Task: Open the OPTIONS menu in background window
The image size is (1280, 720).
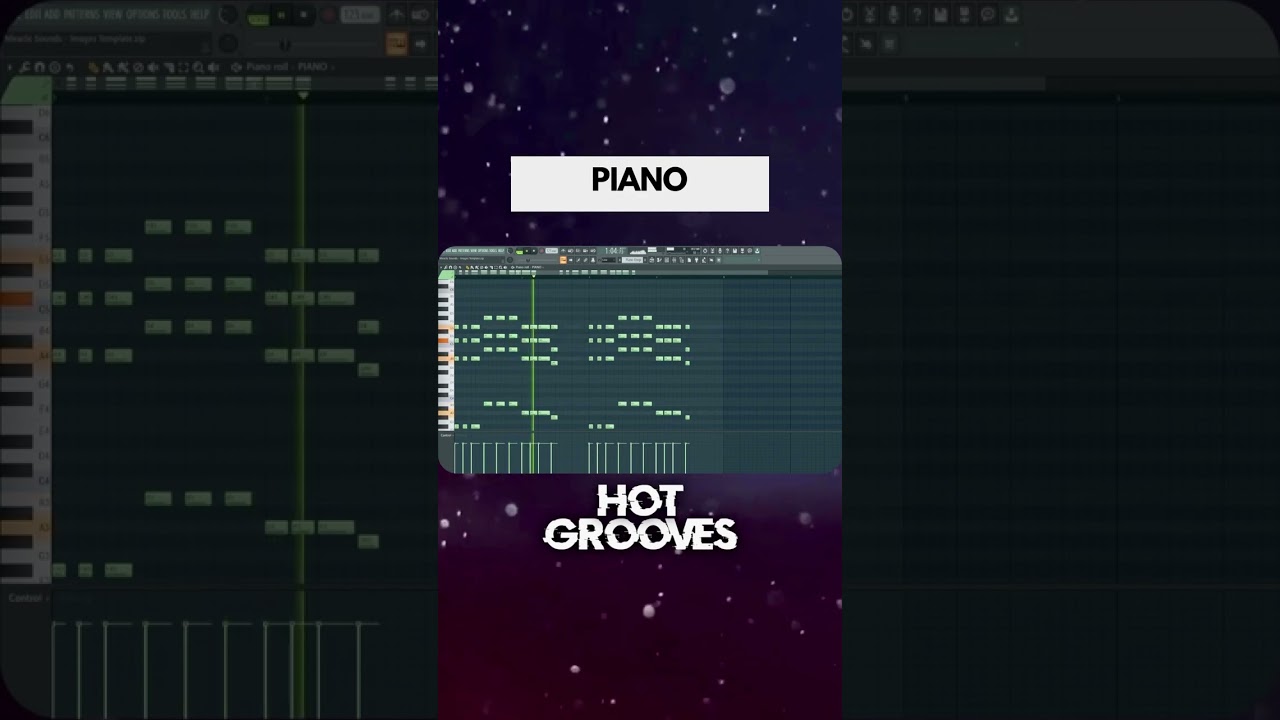Action: tap(142, 15)
